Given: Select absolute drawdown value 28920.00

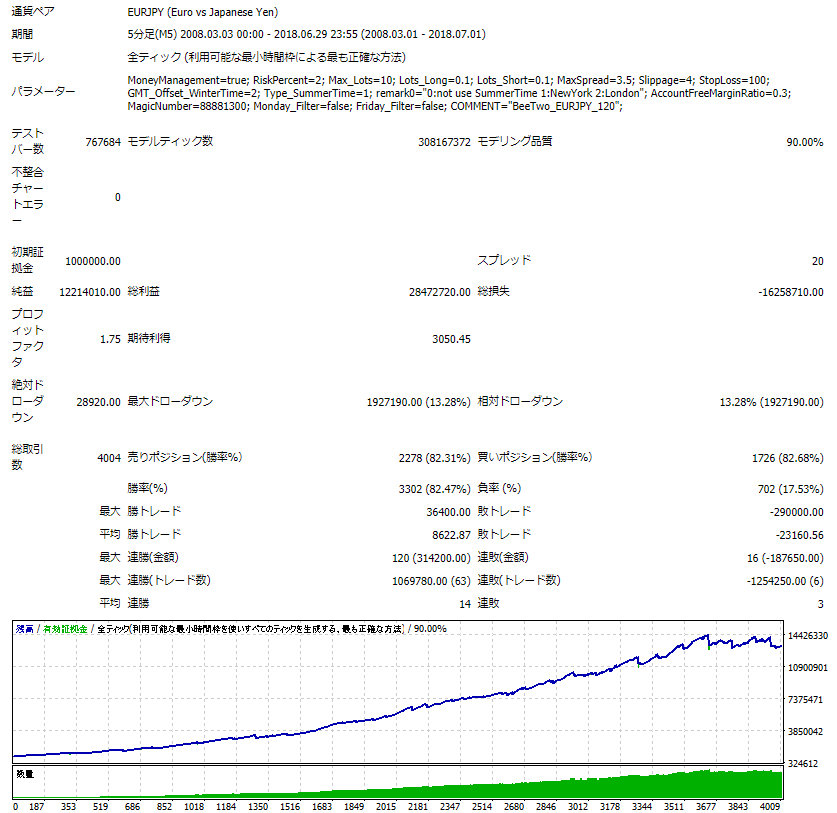Looking at the screenshot, I should (98, 402).
